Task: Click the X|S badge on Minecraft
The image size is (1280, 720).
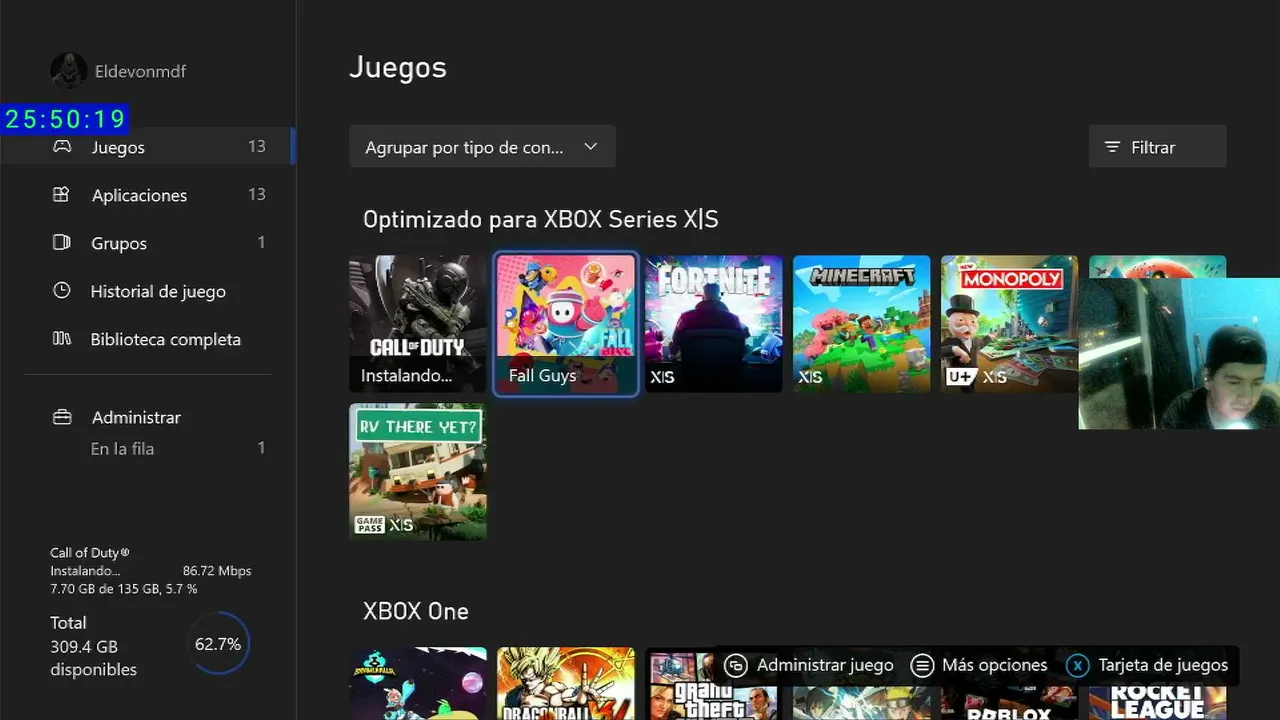Action: coord(810,377)
